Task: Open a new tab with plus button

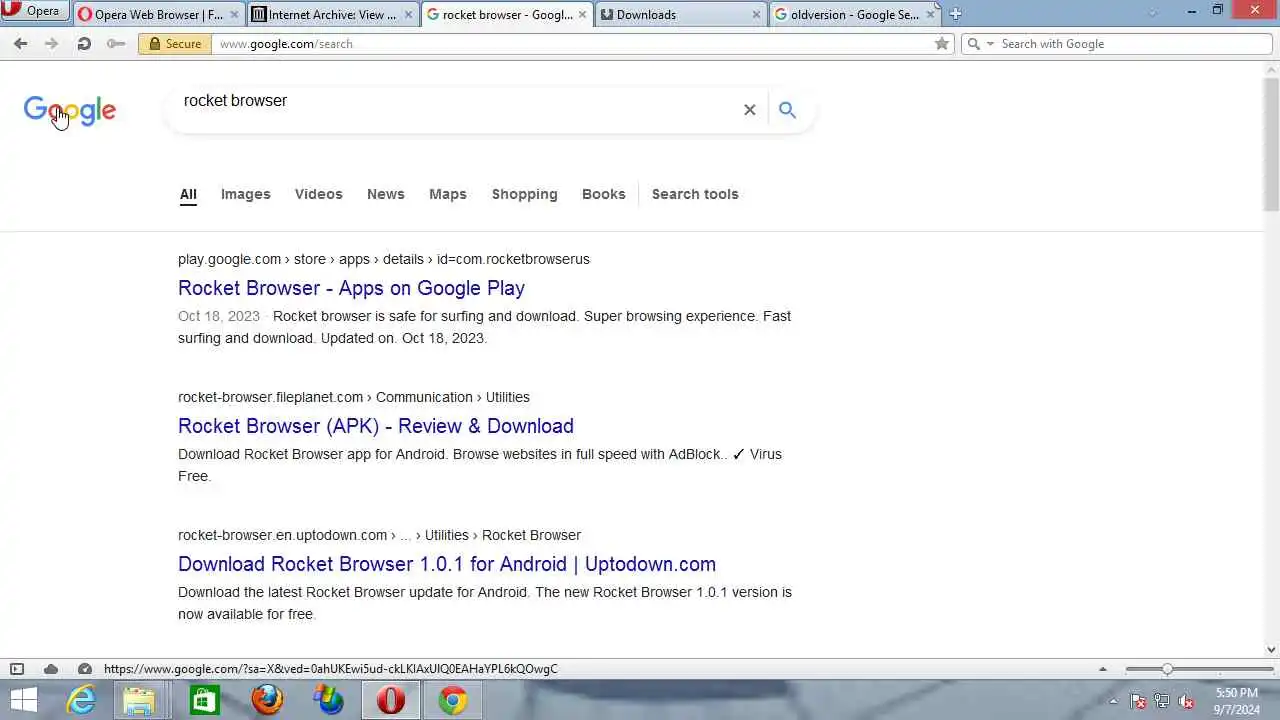Action: click(x=955, y=14)
